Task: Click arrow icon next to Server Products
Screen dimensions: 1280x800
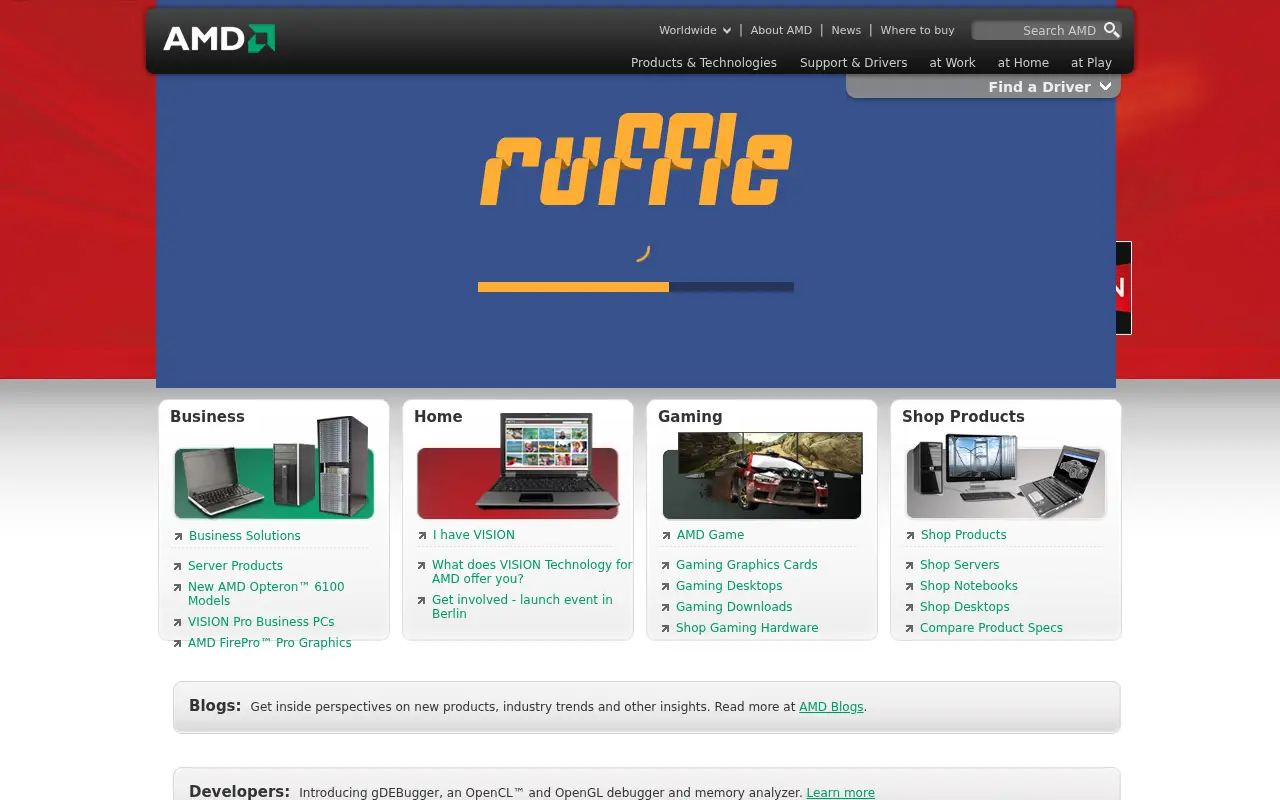Action: click(x=178, y=567)
